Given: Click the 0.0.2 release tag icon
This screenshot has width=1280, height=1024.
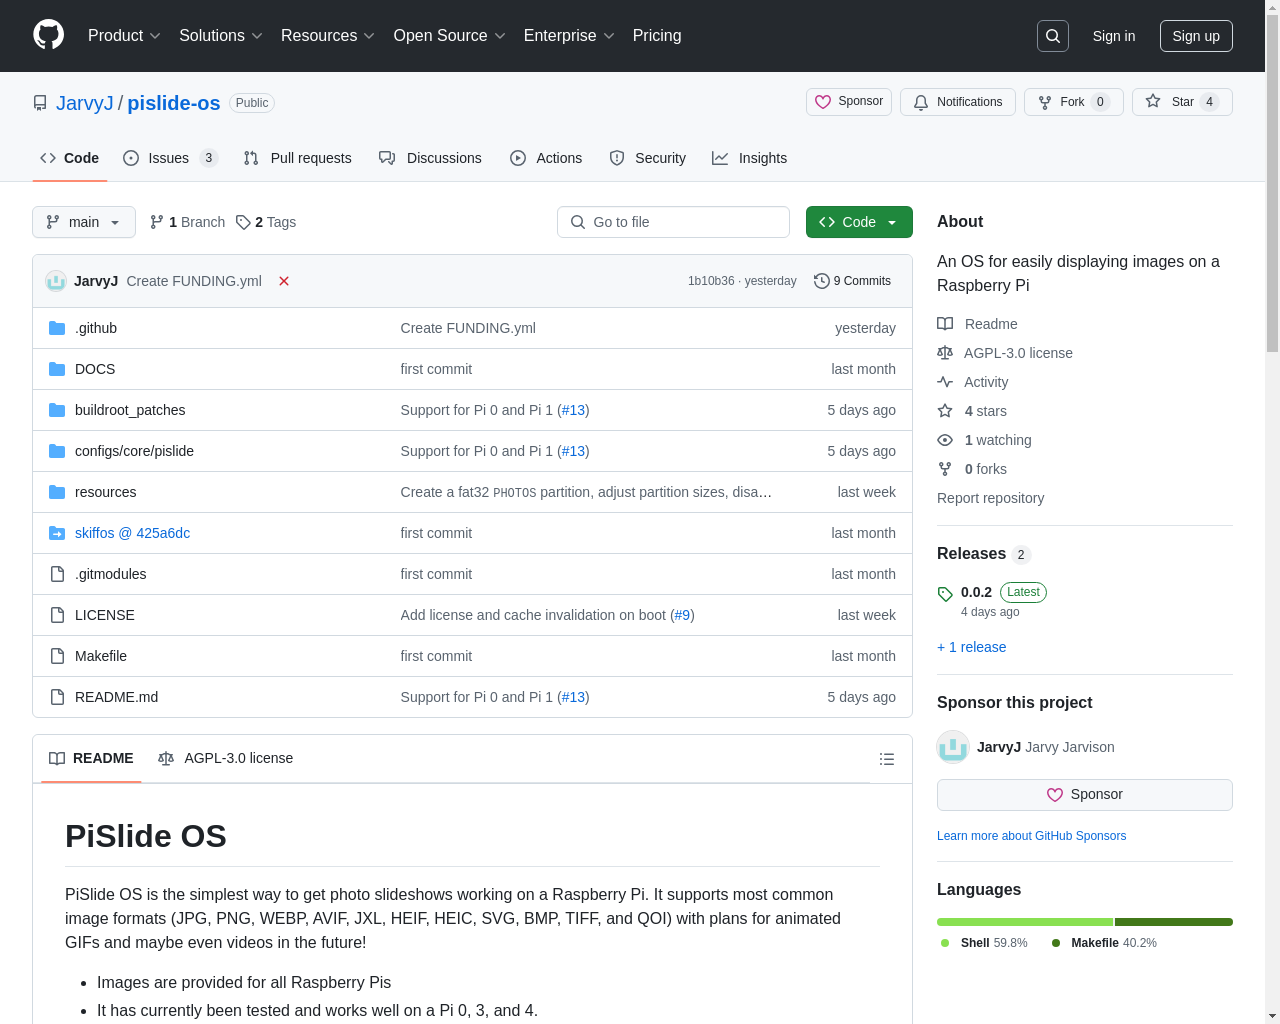Looking at the screenshot, I should click(x=945, y=594).
